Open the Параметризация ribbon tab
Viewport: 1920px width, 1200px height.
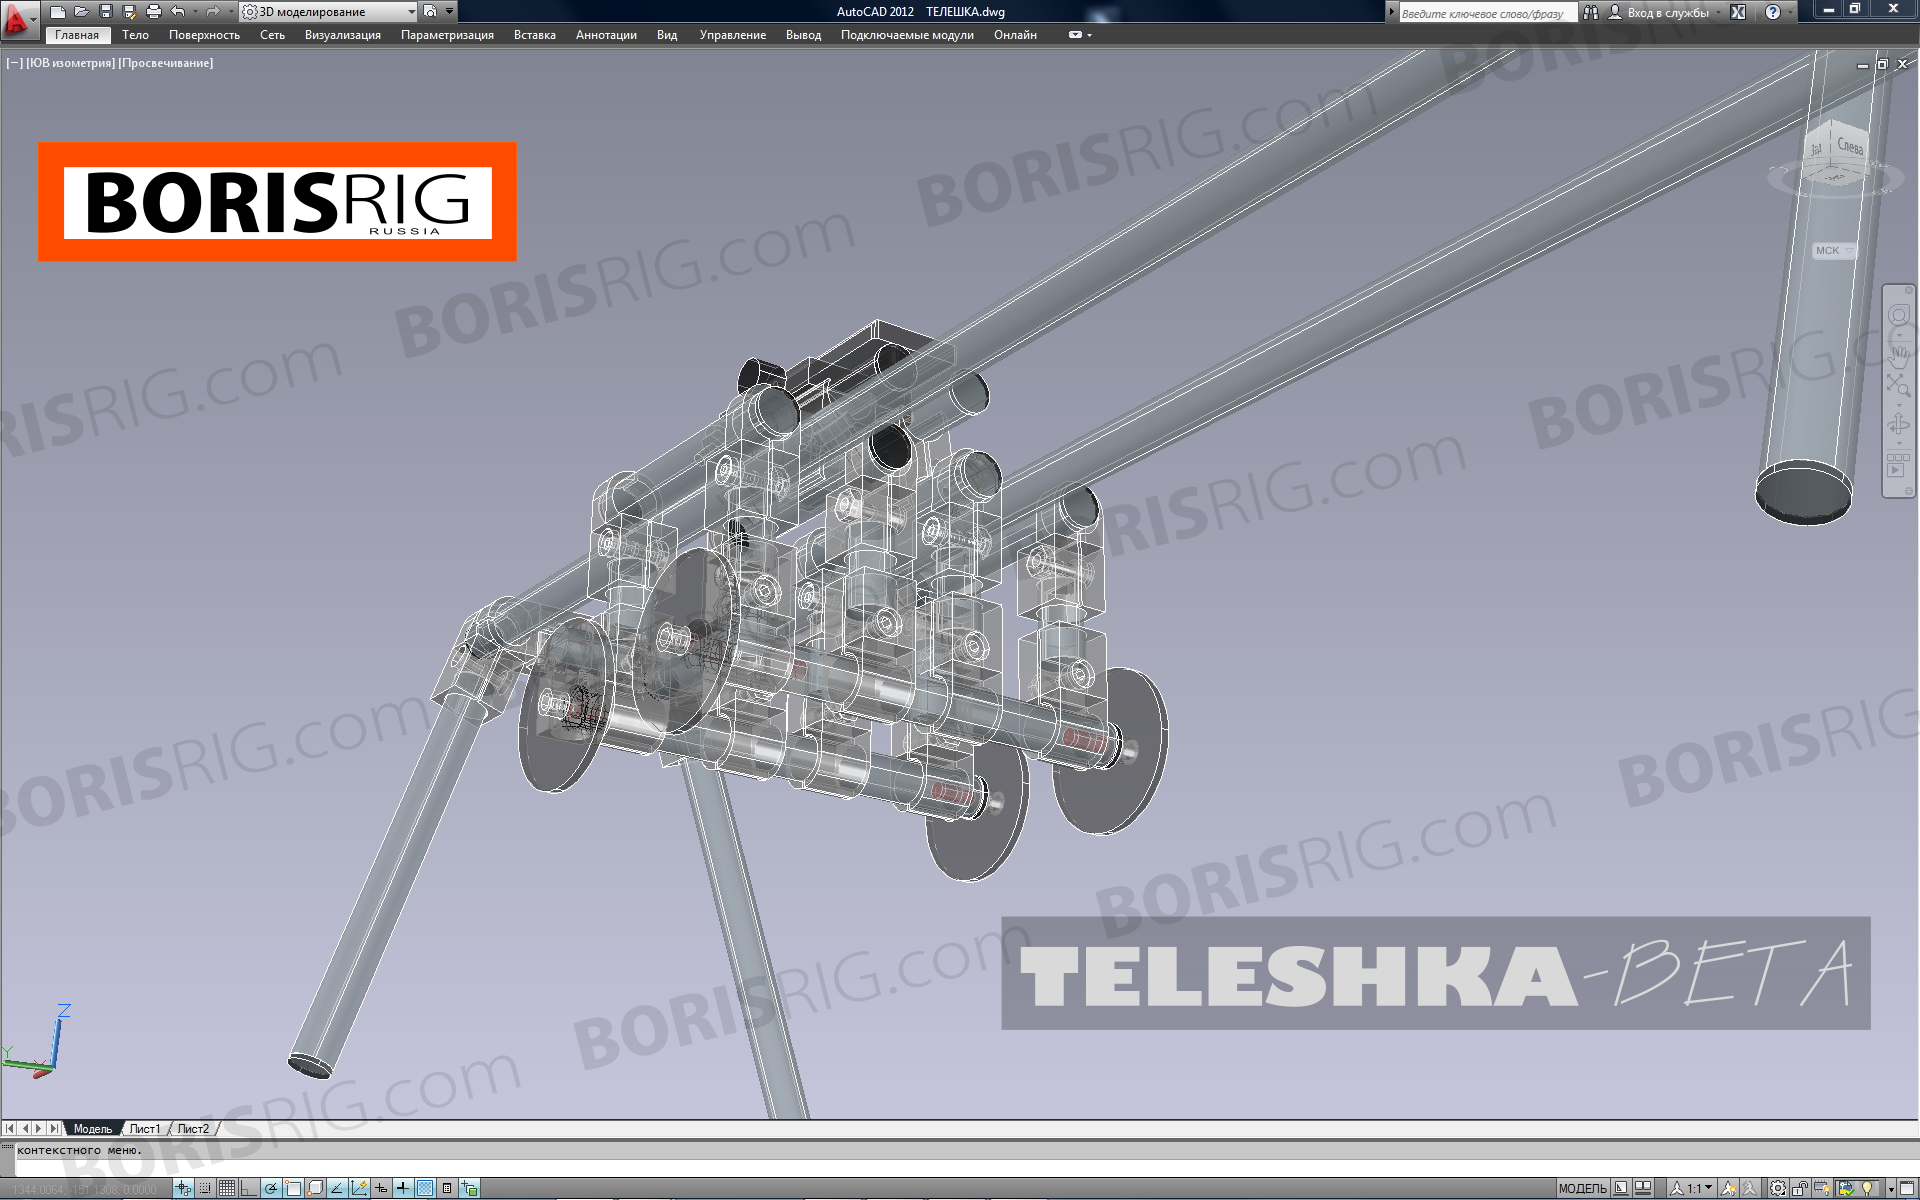click(x=447, y=35)
